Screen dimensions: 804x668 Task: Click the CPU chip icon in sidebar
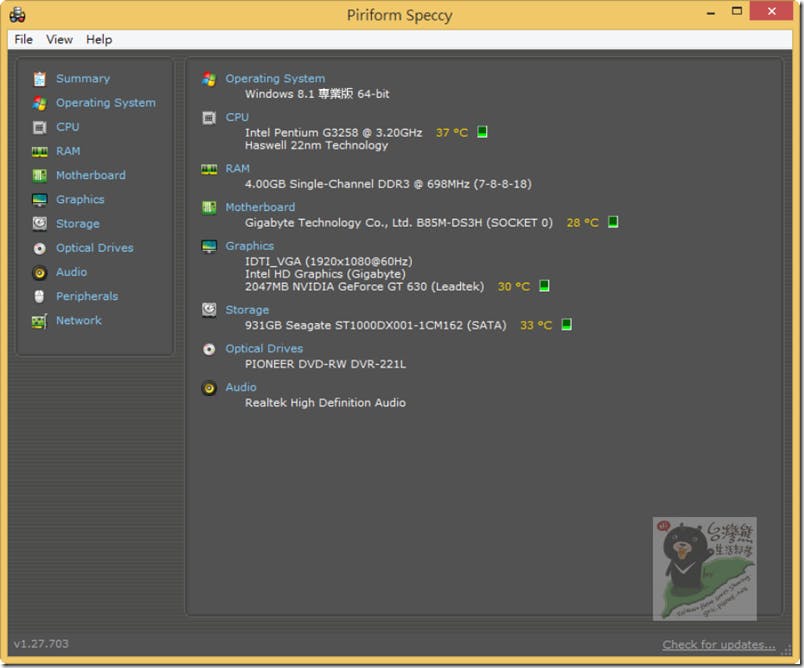[x=39, y=127]
